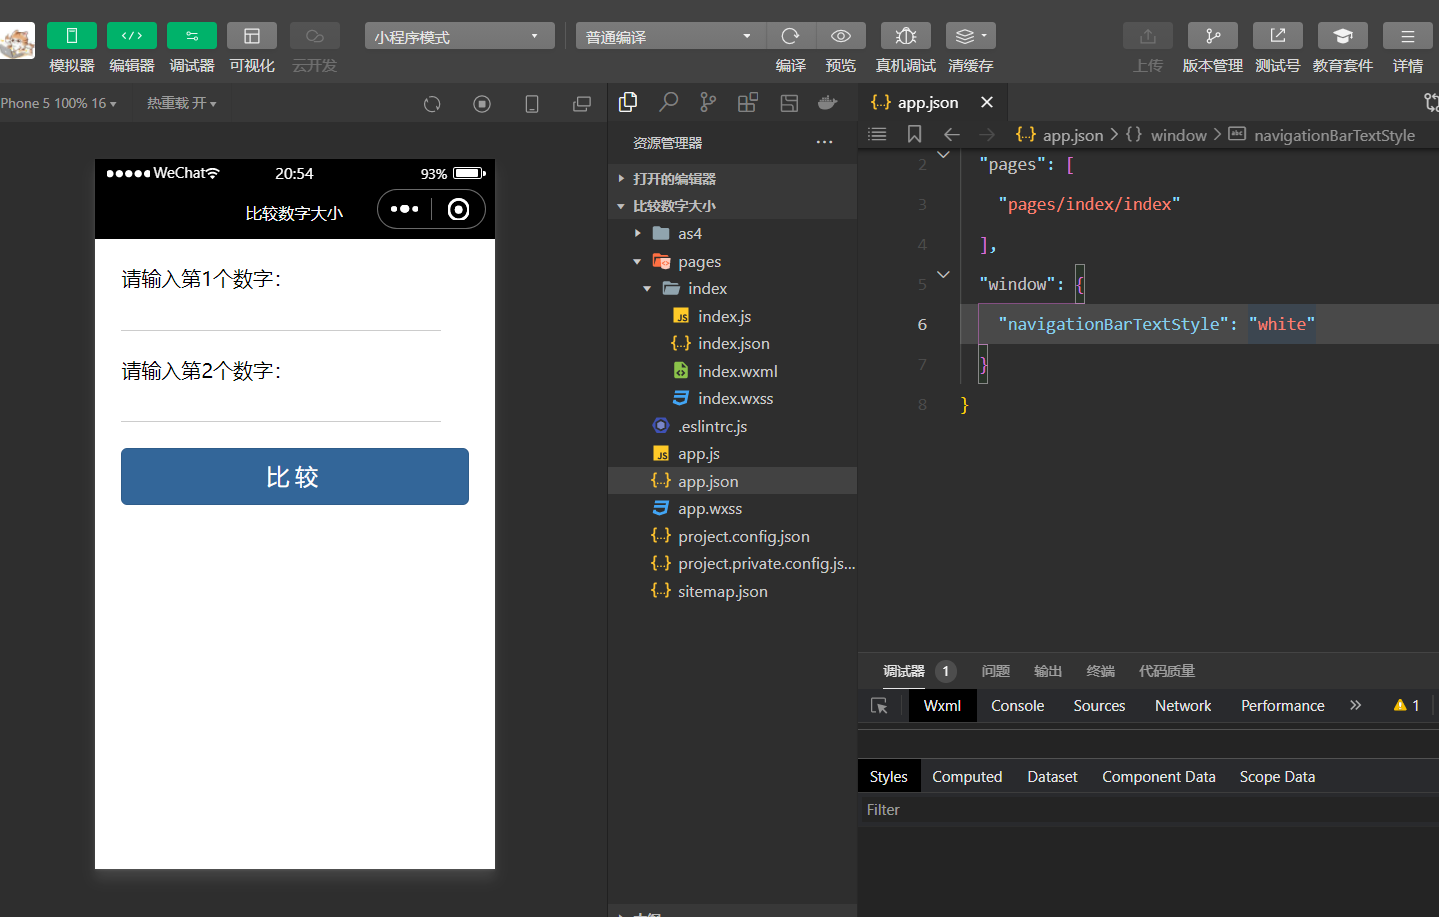
Task: Click the 预览 preview eye icon
Action: pyautogui.click(x=841, y=36)
